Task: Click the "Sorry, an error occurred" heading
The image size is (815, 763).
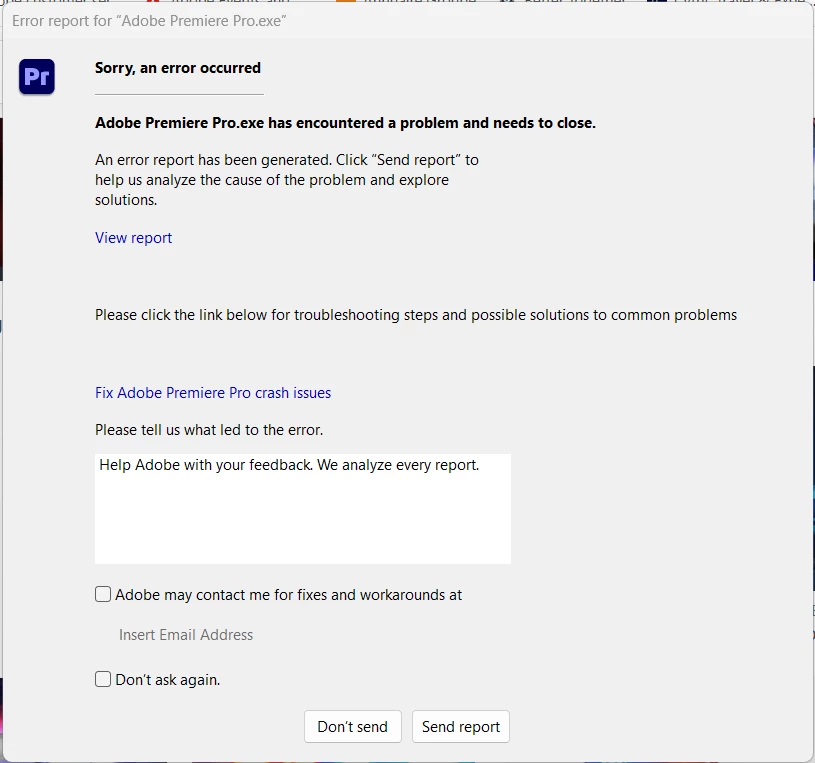Action: click(178, 68)
